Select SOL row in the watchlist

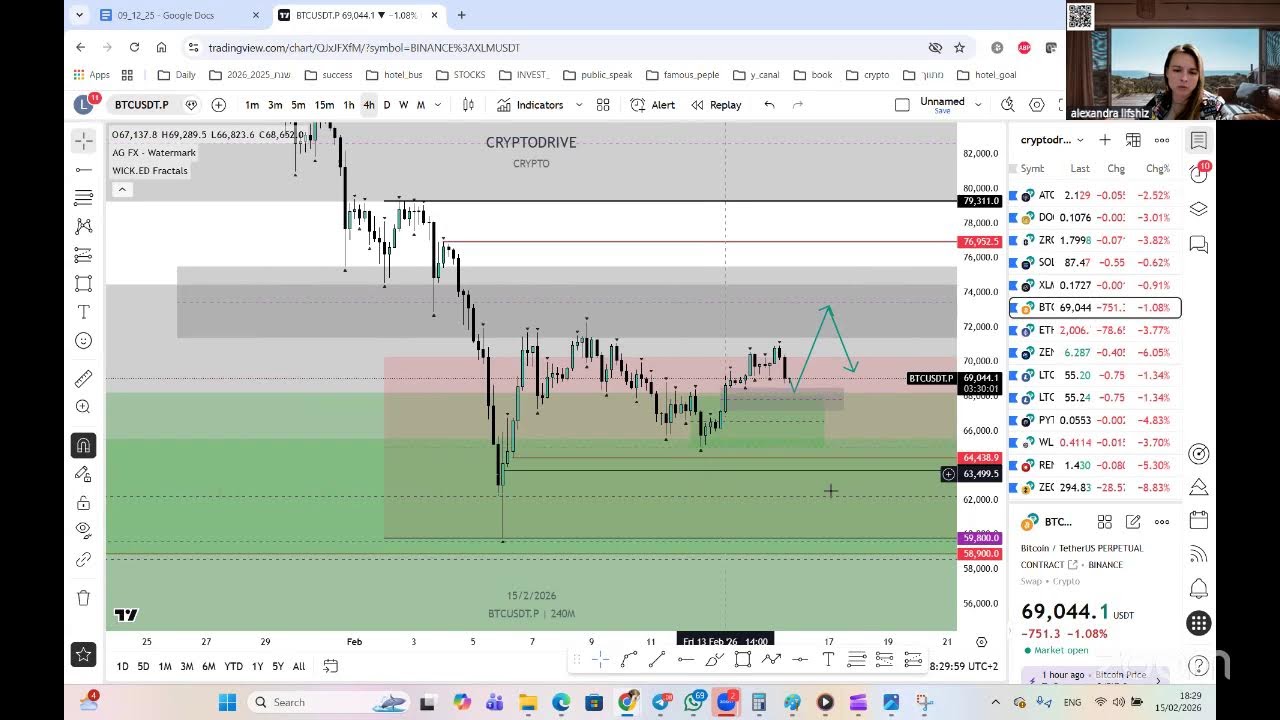tap(1095, 263)
